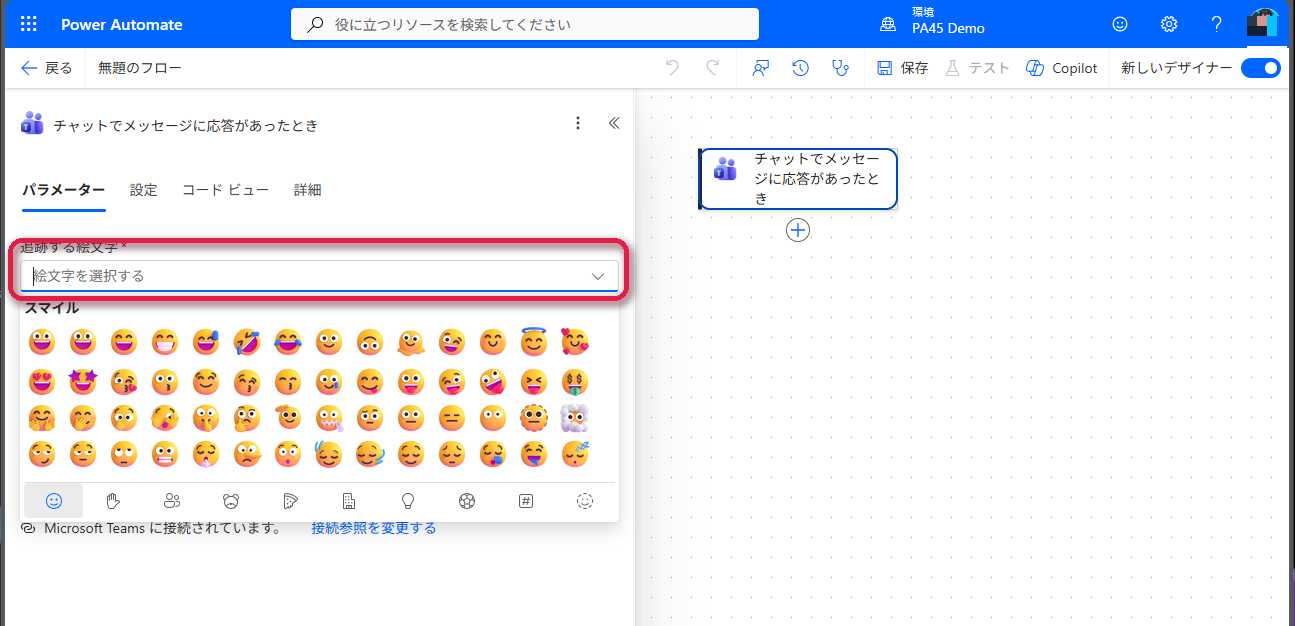
Task: Select the smiling face with halo emoji
Action: point(534,342)
